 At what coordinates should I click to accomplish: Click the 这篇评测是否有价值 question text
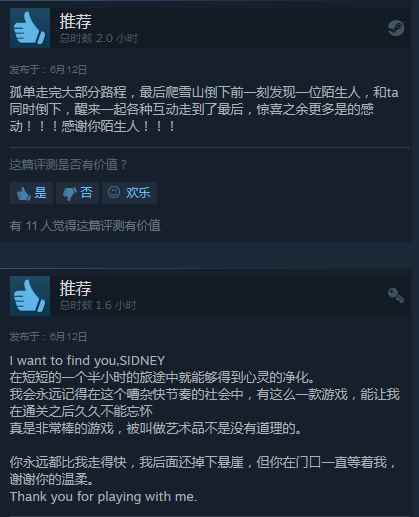click(x=68, y=165)
